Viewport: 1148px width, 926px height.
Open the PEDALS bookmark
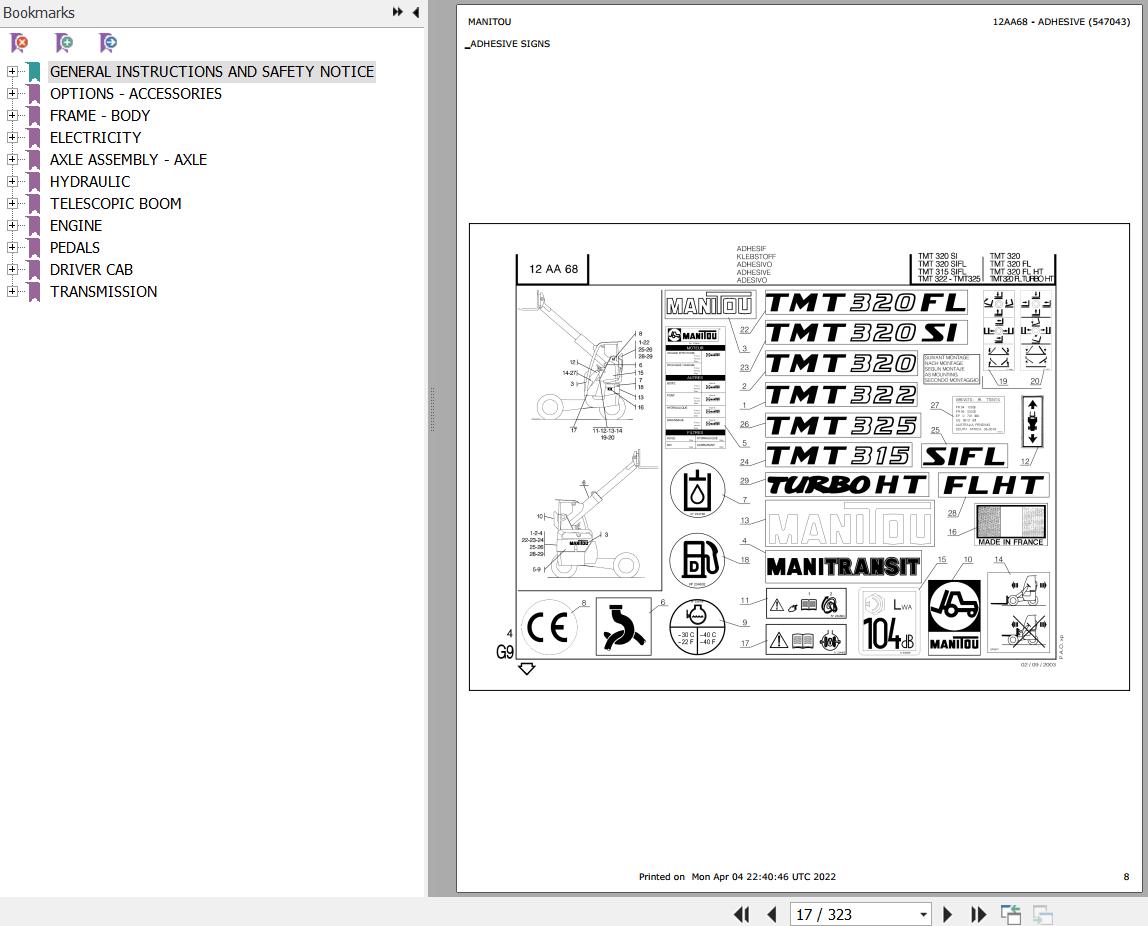pyautogui.click(x=75, y=247)
